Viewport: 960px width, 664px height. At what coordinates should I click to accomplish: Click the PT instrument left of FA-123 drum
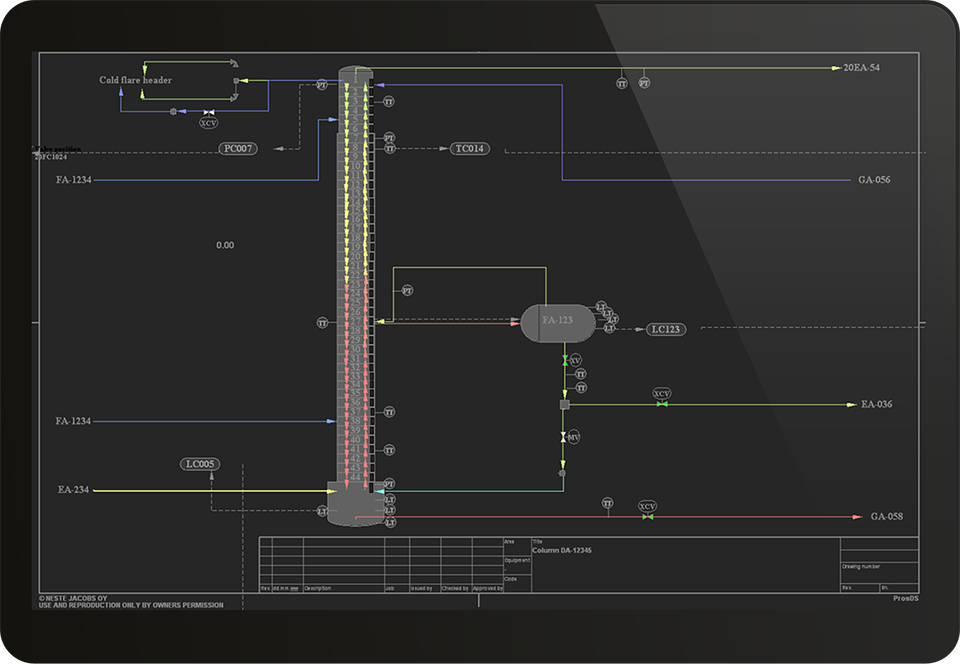[x=407, y=290]
